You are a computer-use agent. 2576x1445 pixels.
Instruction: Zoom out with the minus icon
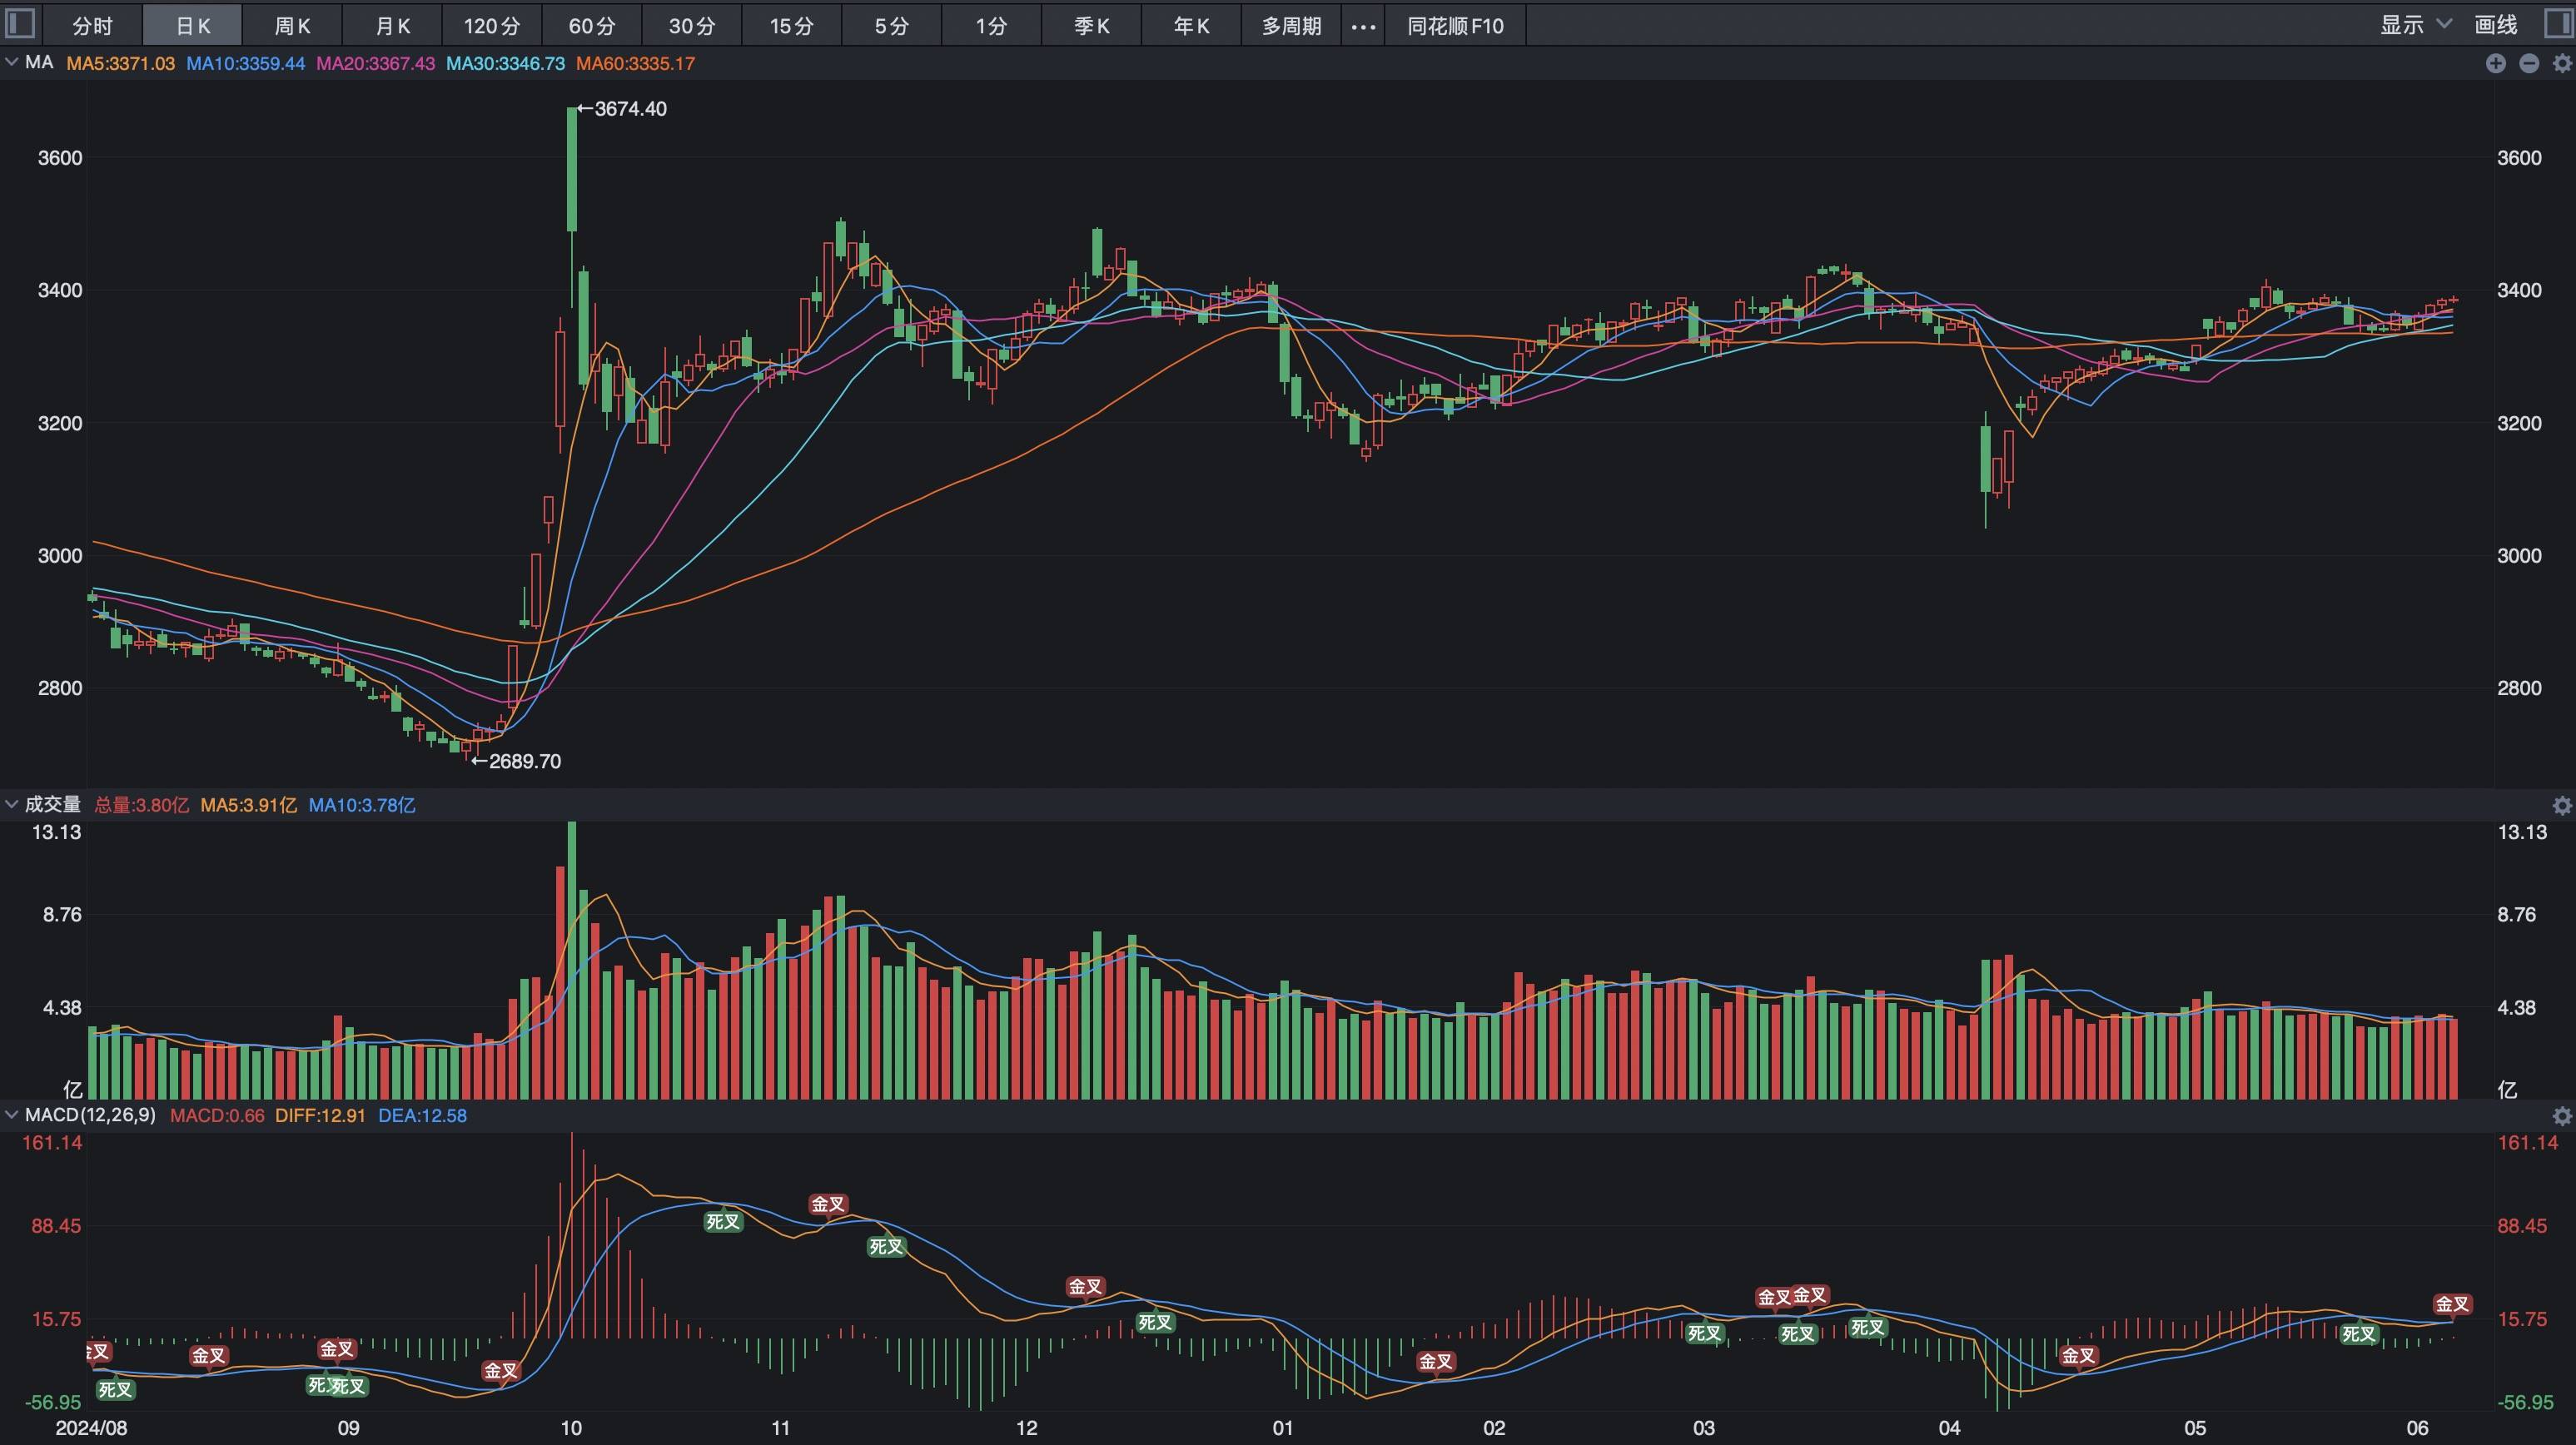click(2529, 64)
